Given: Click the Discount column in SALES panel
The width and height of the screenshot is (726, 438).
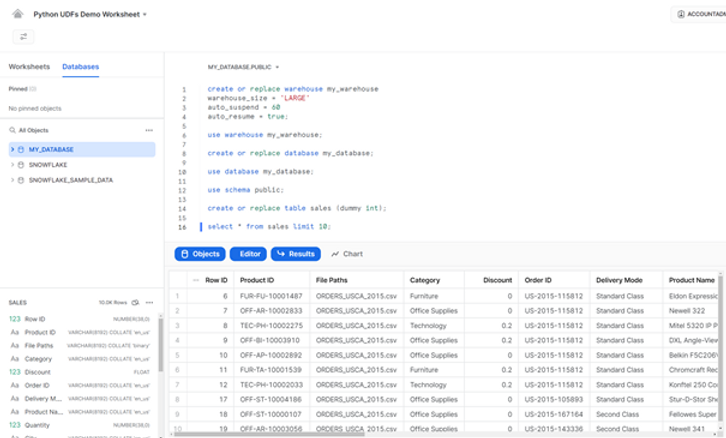Looking at the screenshot, I should coord(80,372).
